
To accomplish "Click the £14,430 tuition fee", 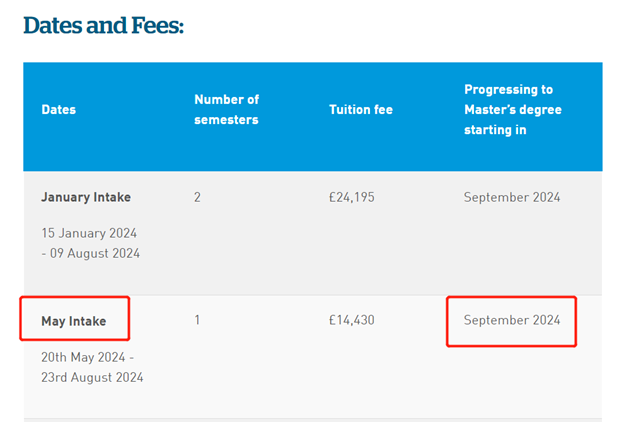I will pos(352,320).
